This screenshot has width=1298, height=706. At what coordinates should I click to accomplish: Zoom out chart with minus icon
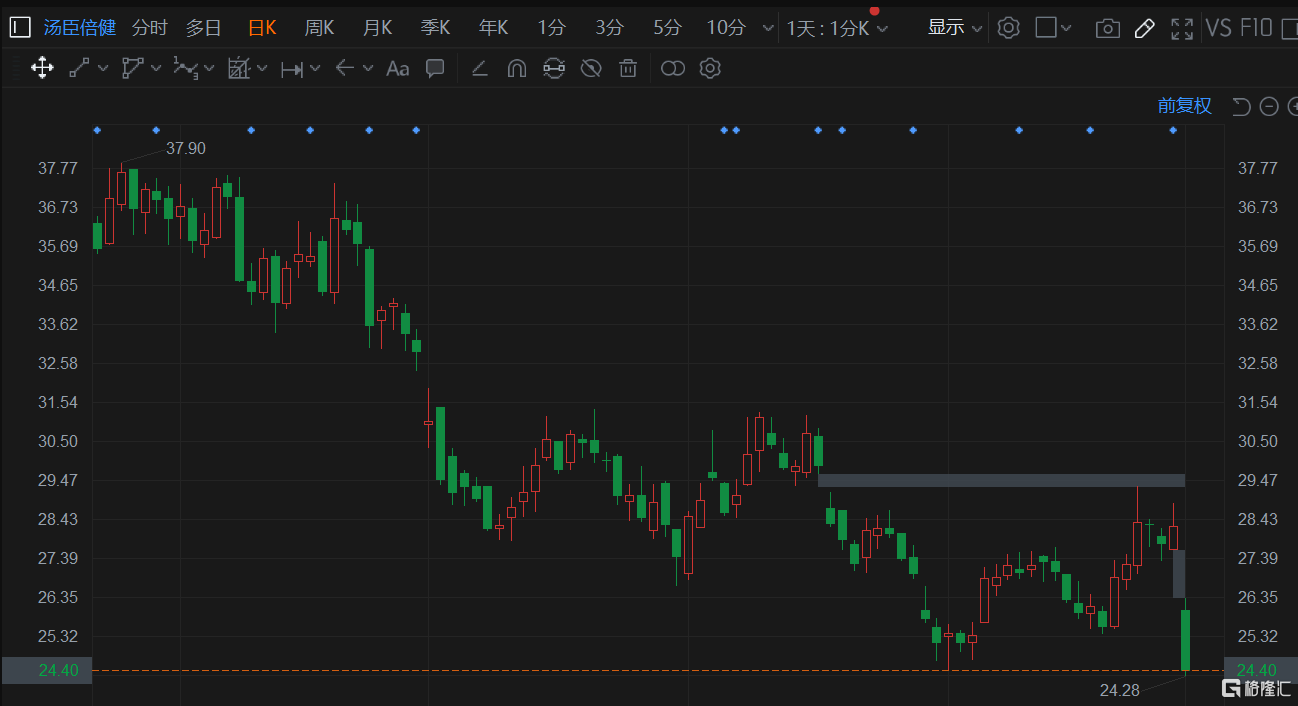[x=1269, y=106]
